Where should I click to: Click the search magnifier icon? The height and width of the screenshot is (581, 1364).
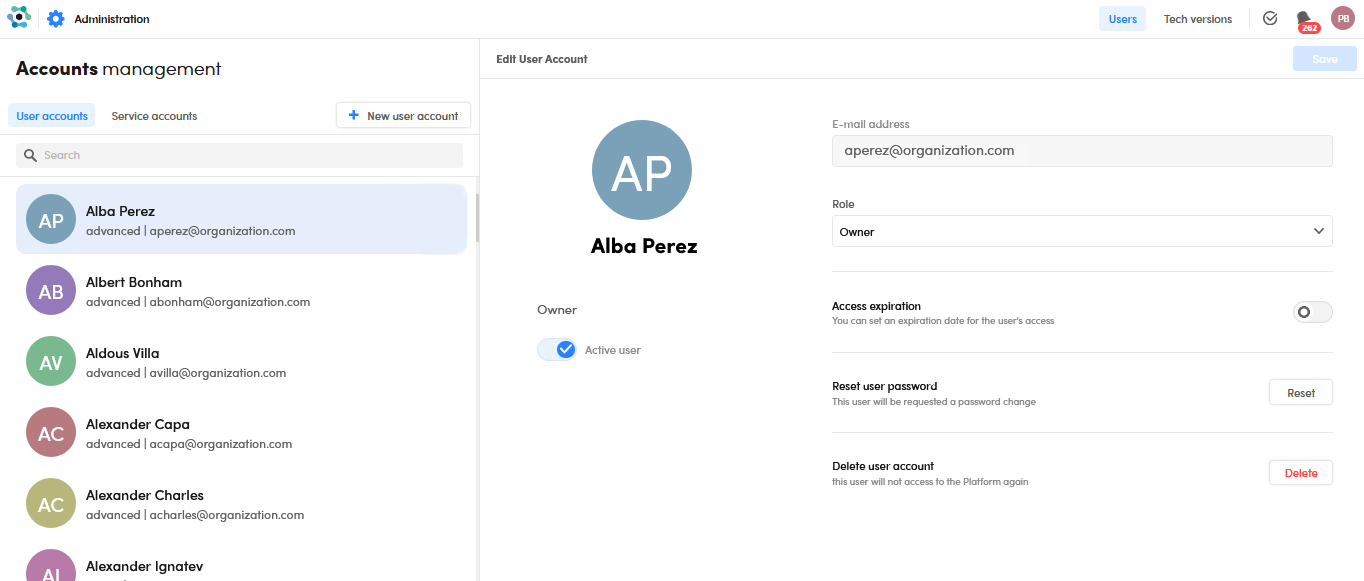coord(31,155)
